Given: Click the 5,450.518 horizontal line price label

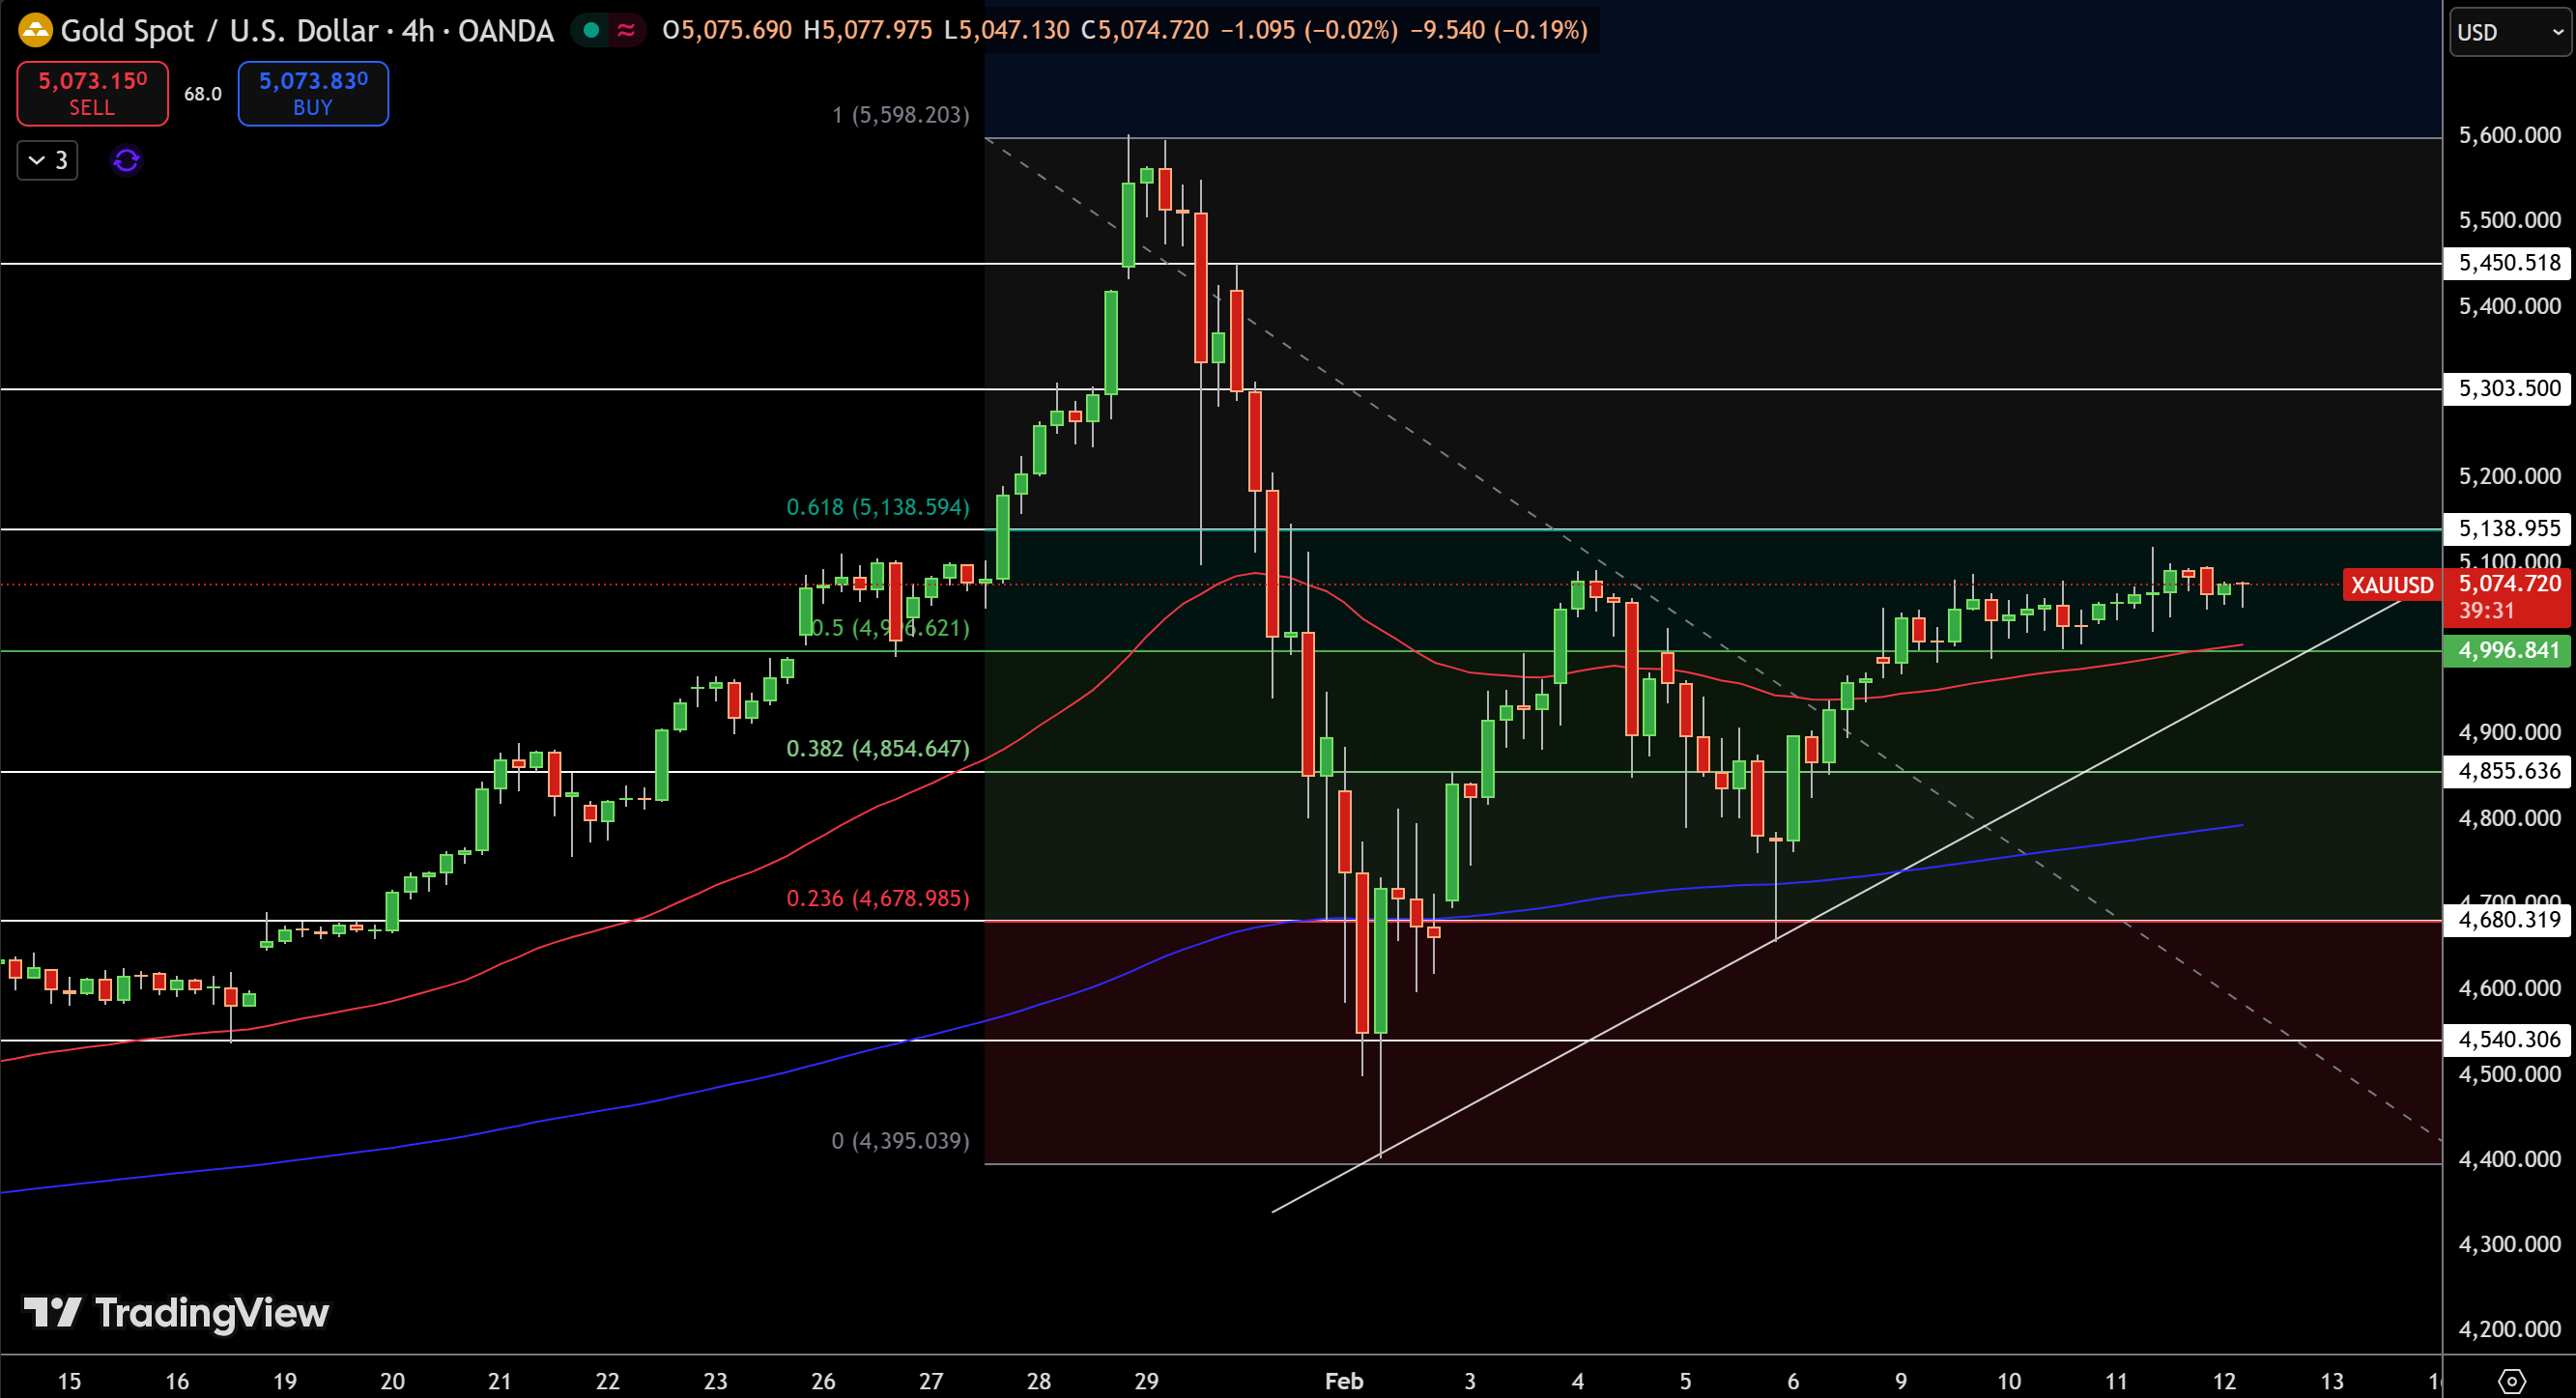Looking at the screenshot, I should (2507, 263).
